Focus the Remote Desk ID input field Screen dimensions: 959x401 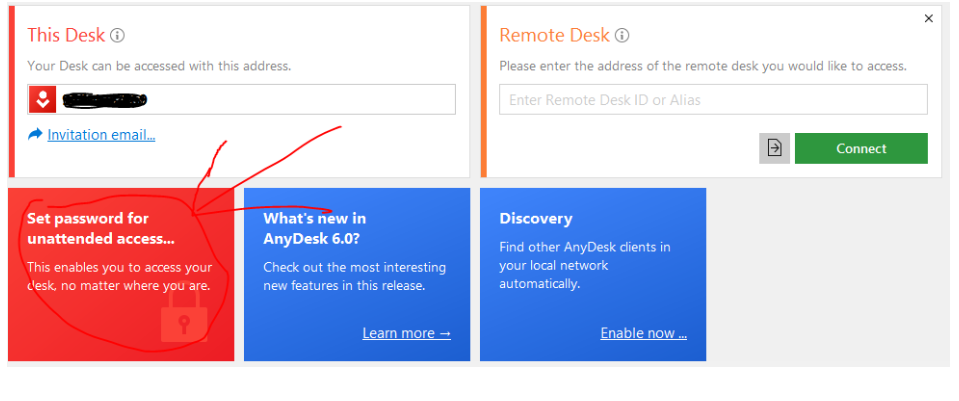tap(713, 100)
